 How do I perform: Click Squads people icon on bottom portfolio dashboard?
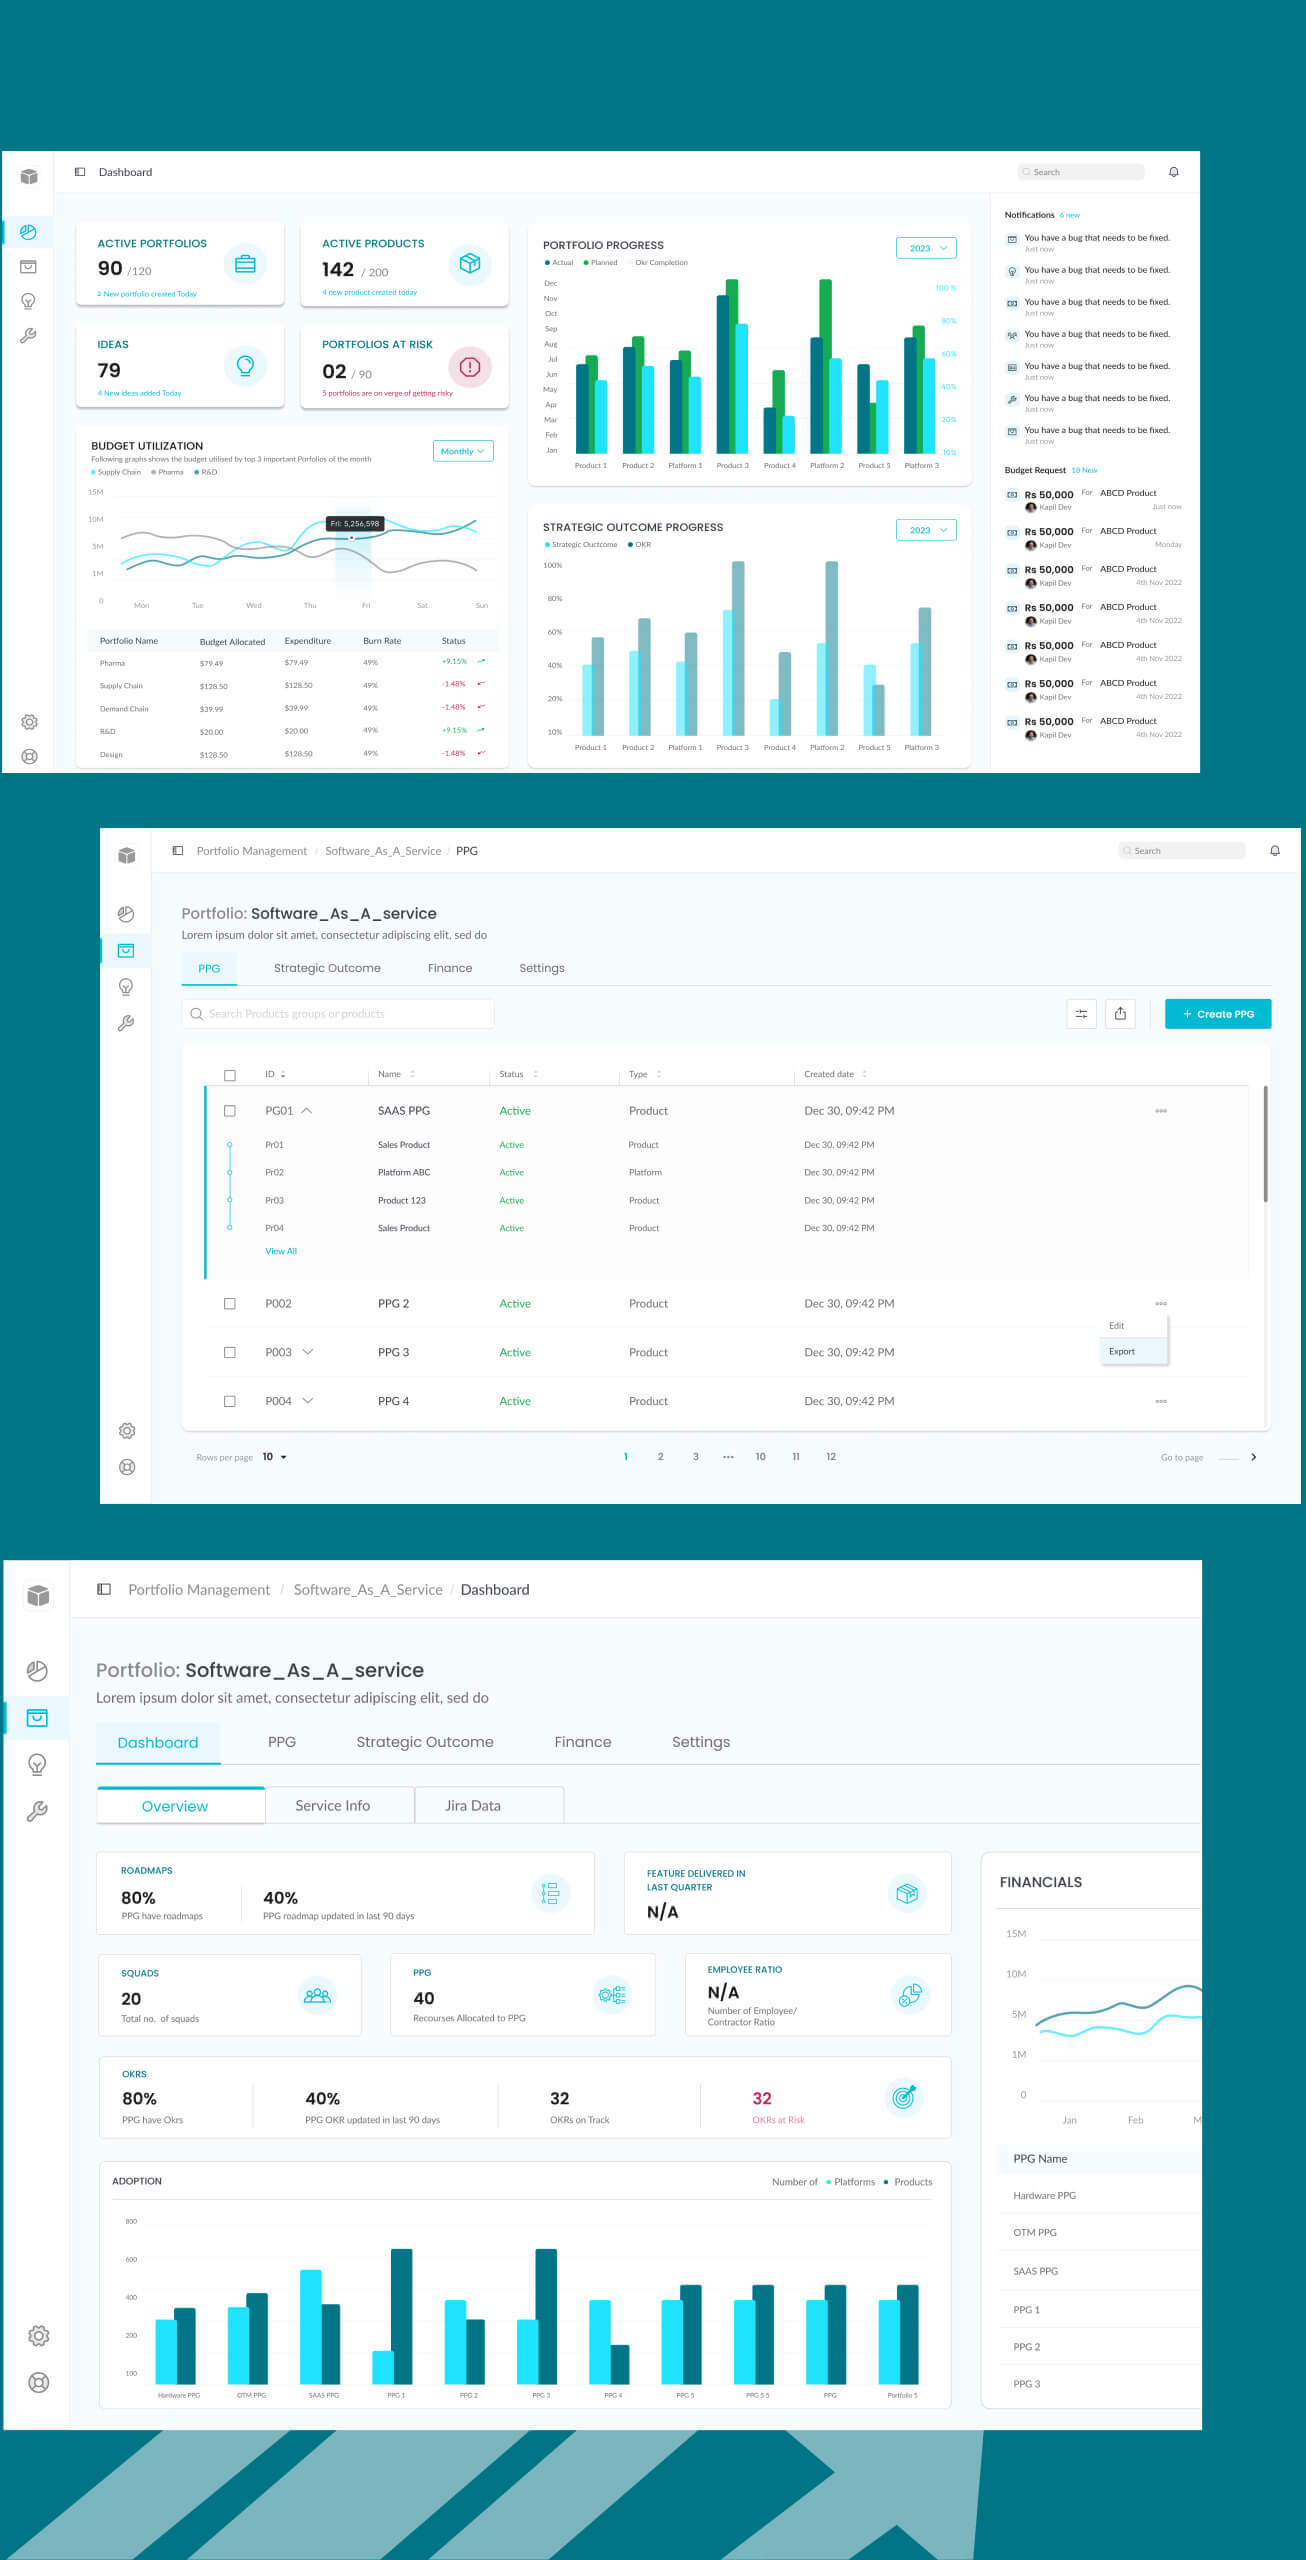[317, 1995]
